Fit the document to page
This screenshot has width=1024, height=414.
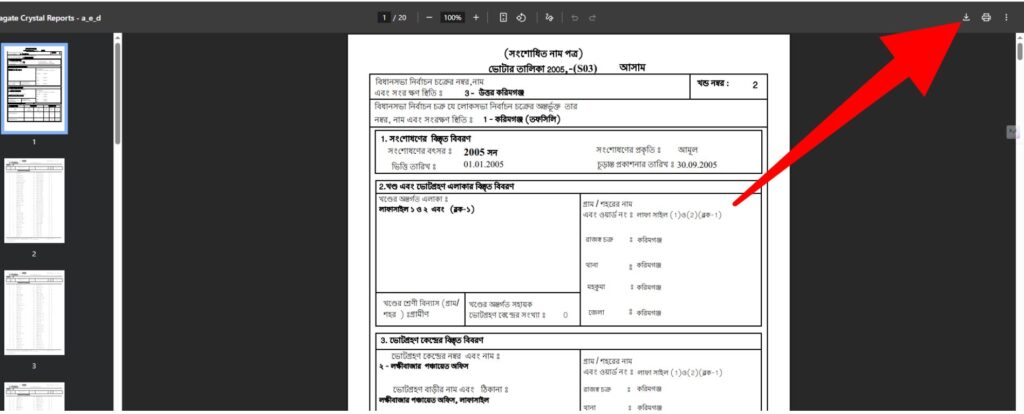click(x=503, y=18)
